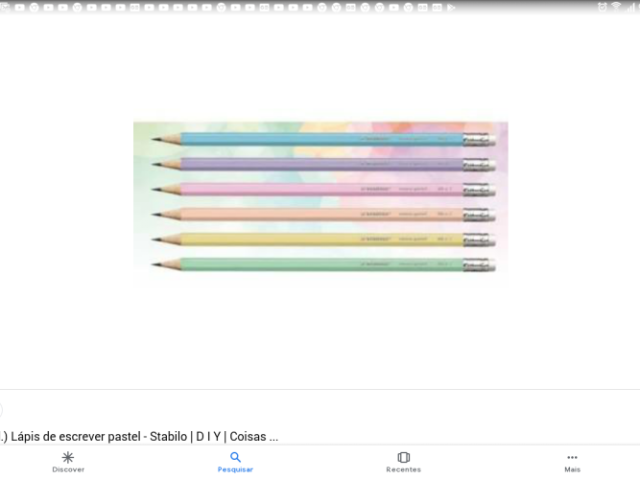Tap the yellow pastel pencil in the image
Image resolution: width=640 pixels, height=479 pixels.
[x=323, y=240]
